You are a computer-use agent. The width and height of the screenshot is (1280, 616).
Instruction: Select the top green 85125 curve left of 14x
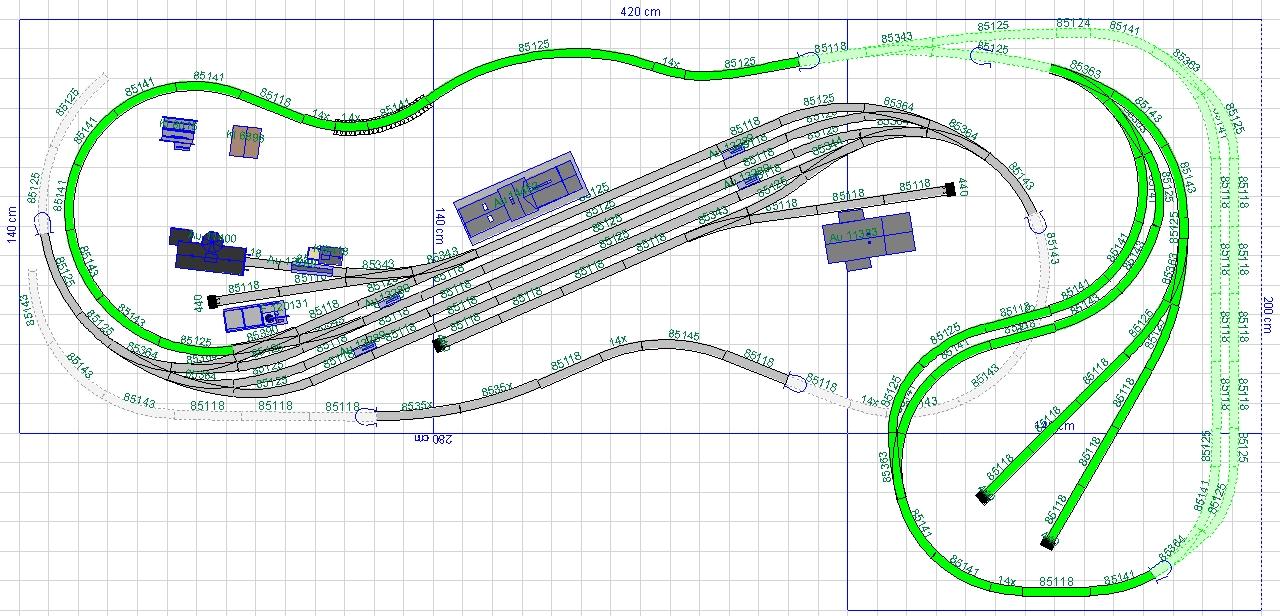tap(535, 52)
